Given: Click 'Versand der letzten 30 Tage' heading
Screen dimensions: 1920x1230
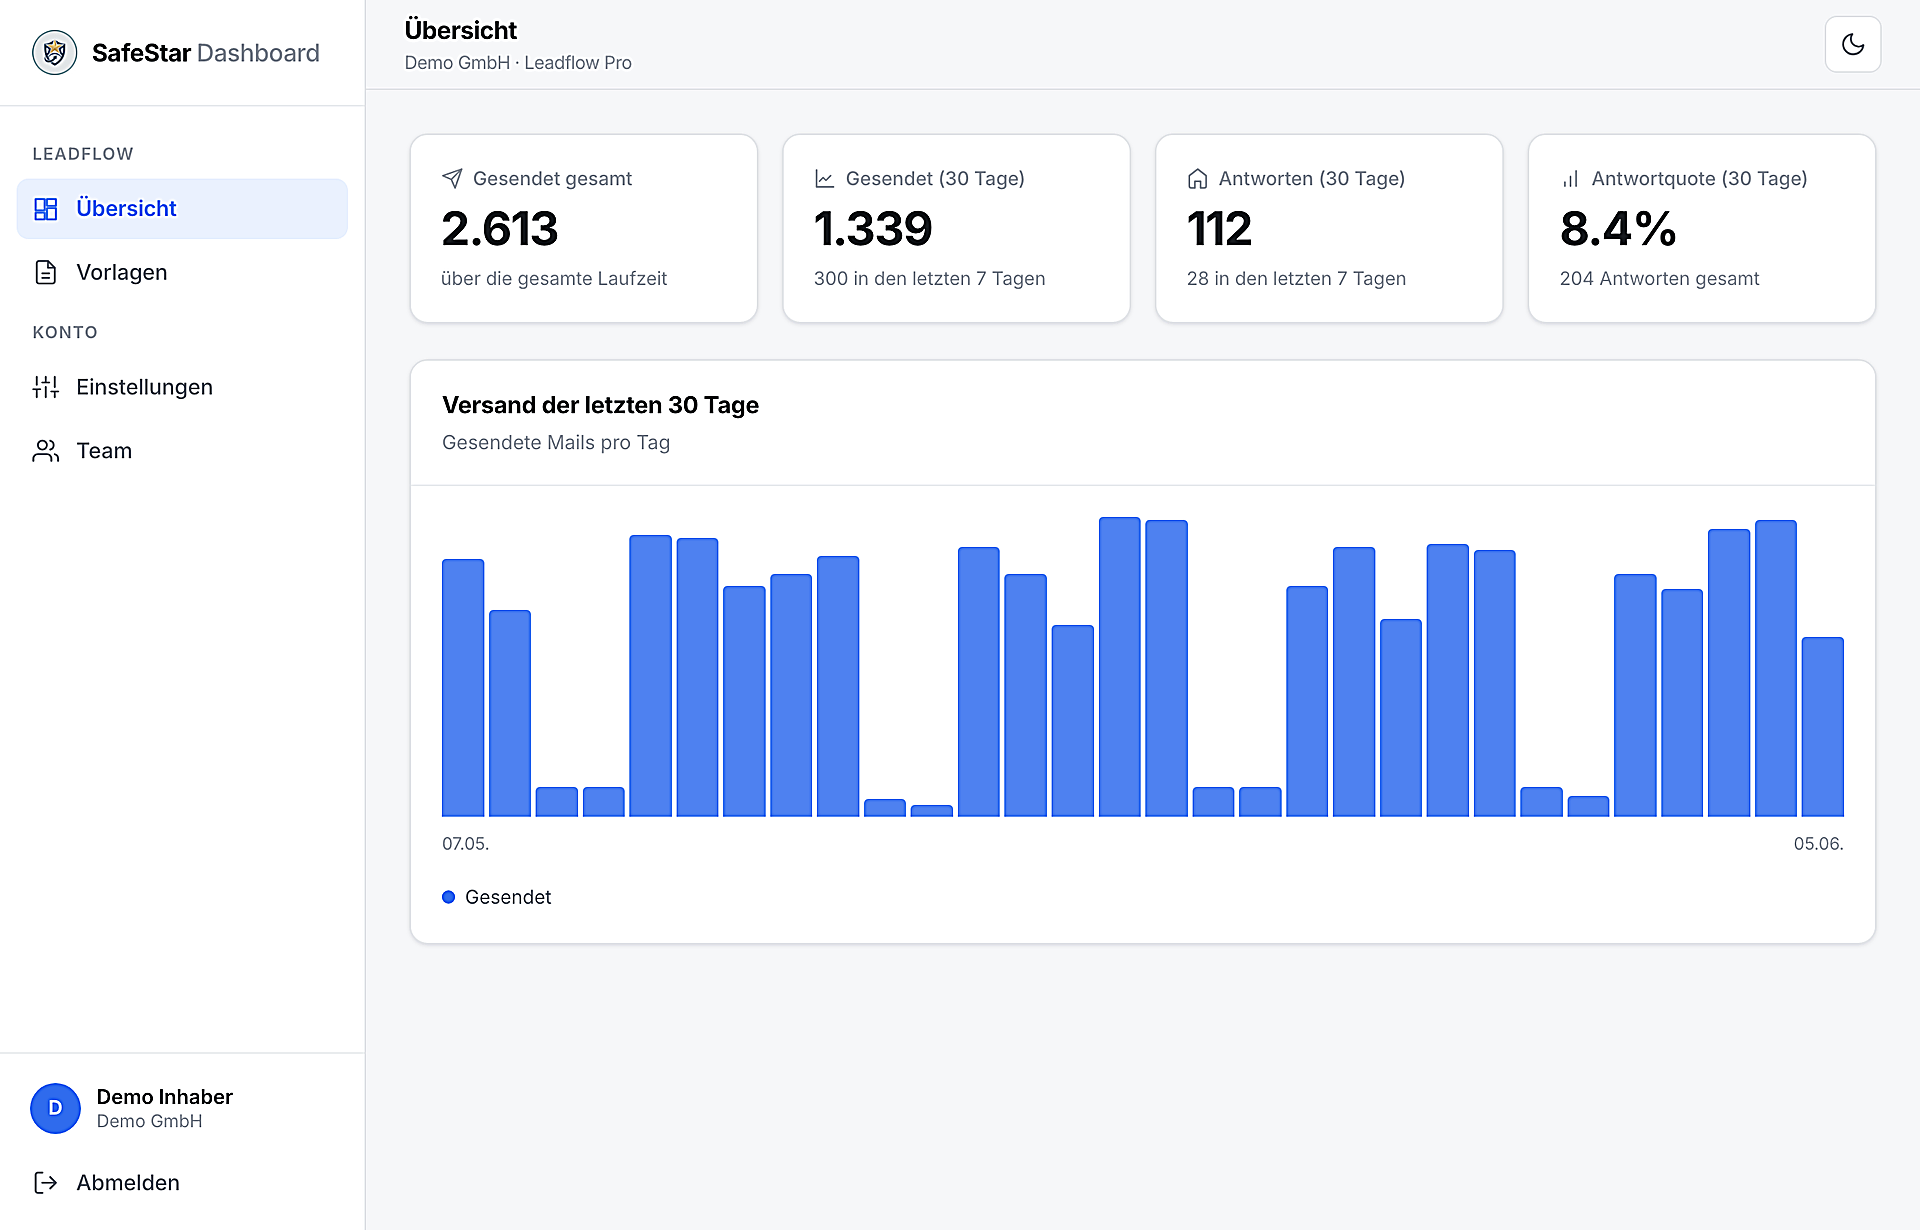Looking at the screenshot, I should pyautogui.click(x=600, y=405).
